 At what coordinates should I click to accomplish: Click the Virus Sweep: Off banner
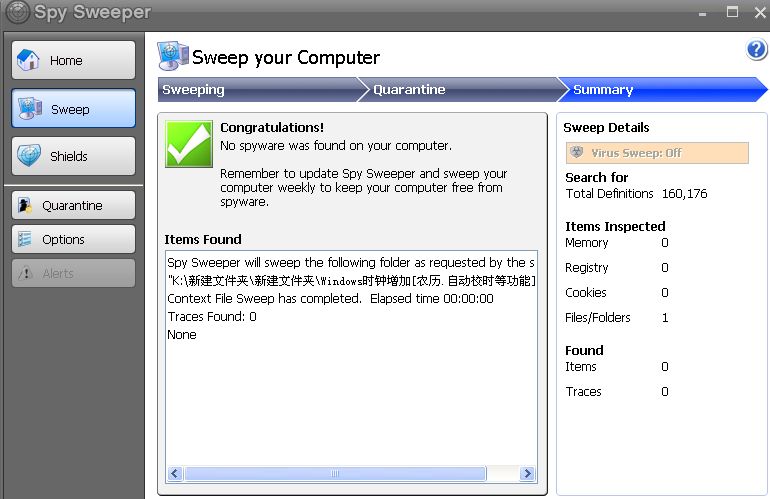(657, 153)
